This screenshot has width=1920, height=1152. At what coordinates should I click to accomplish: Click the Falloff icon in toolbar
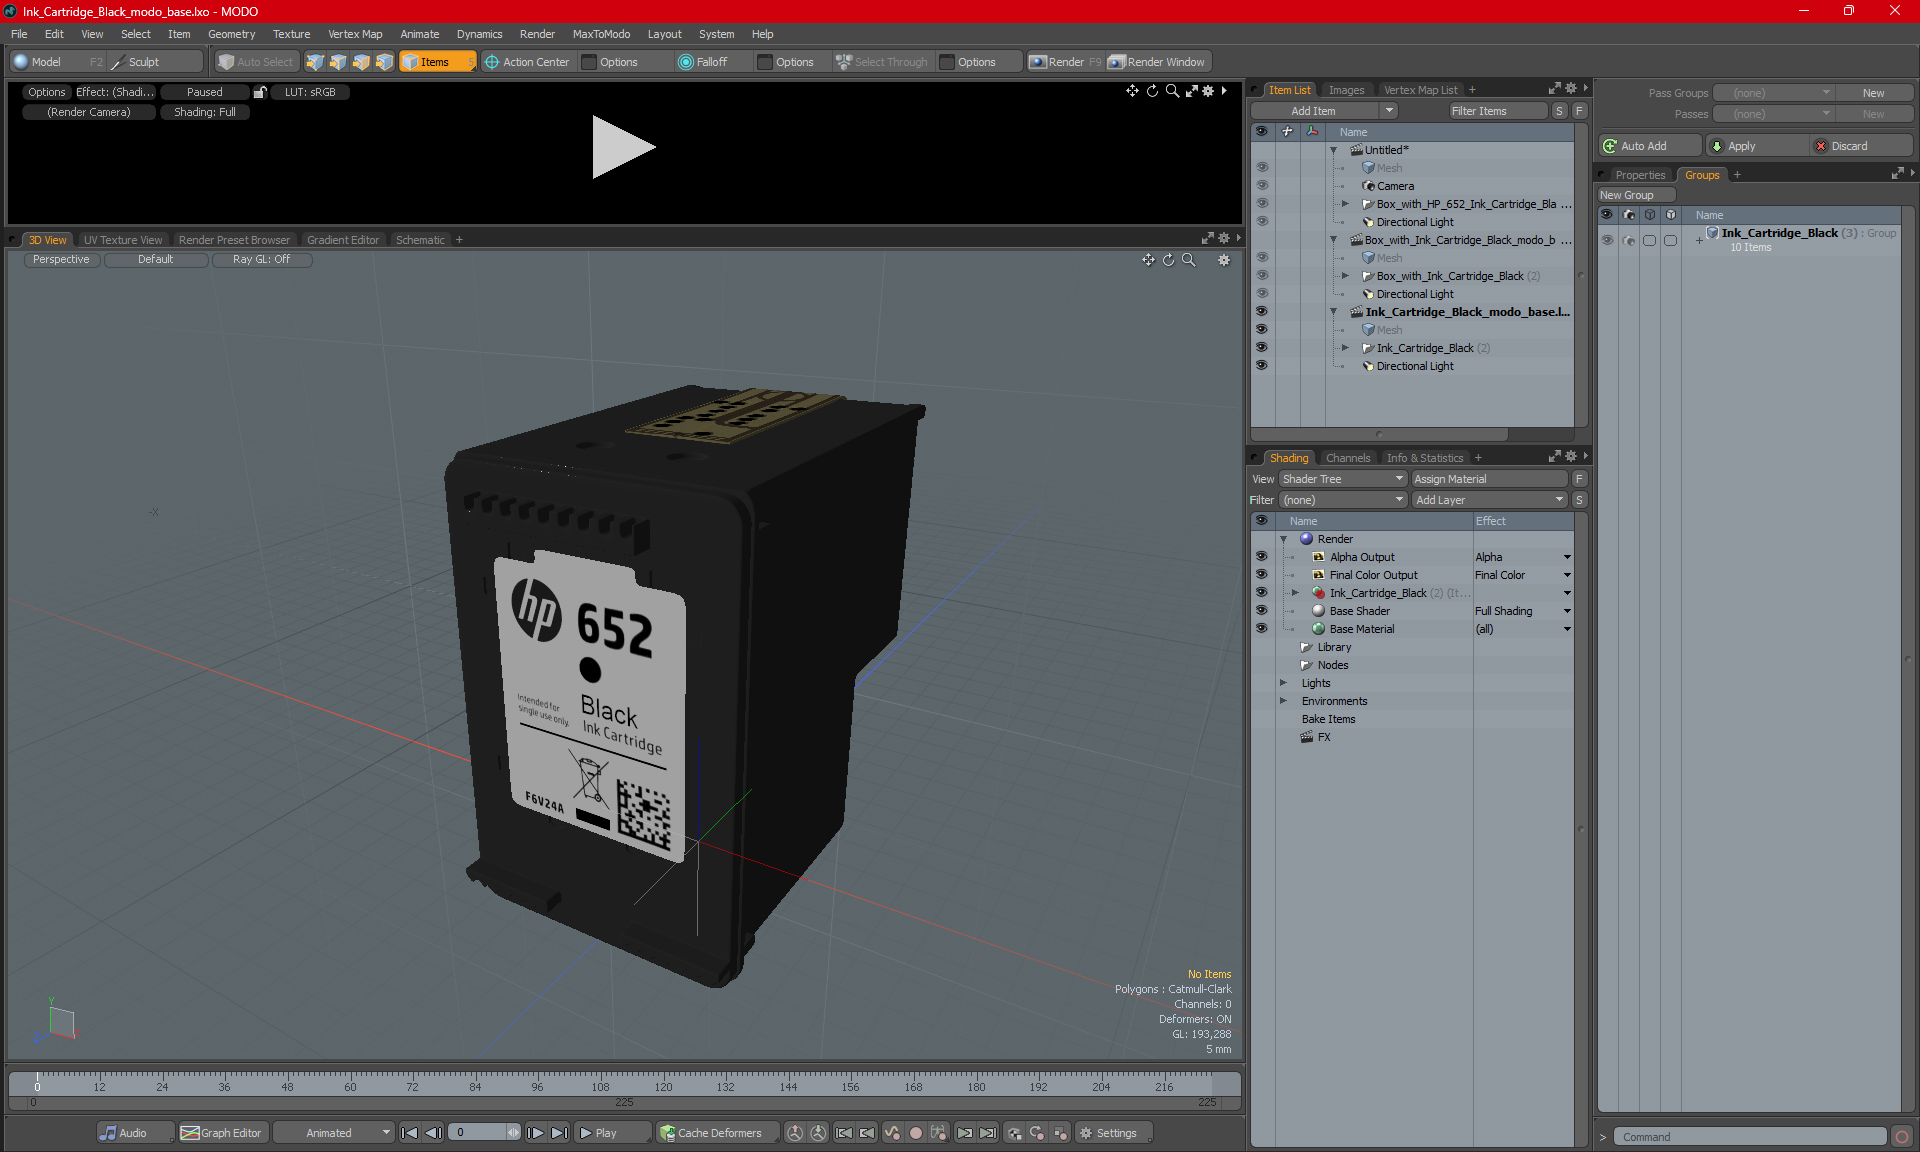(x=685, y=62)
